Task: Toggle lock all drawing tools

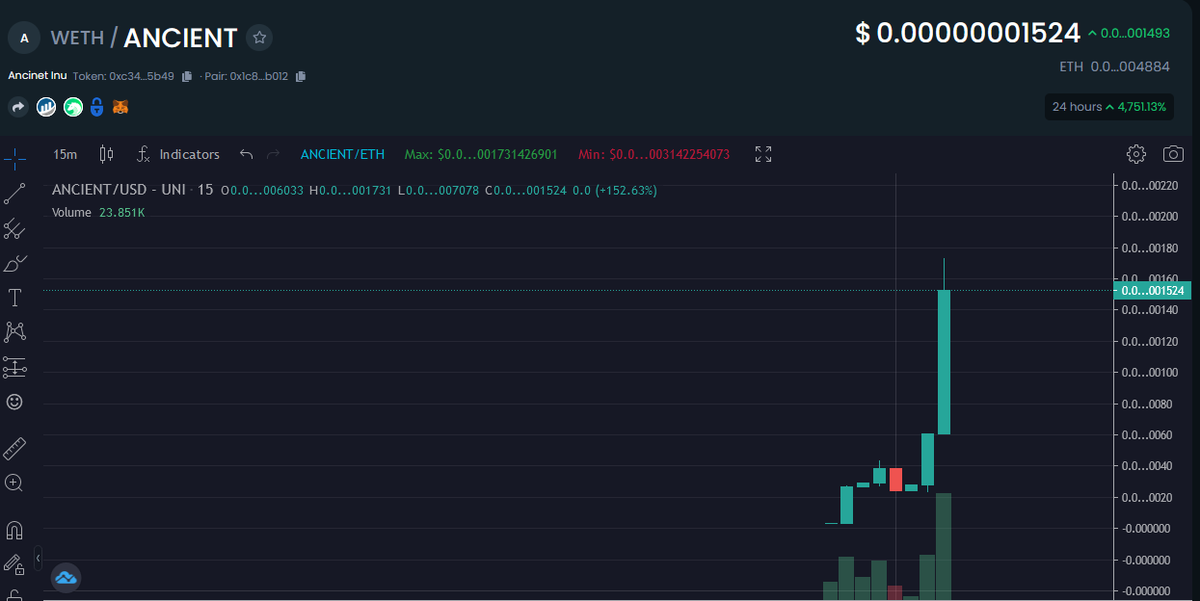Action: point(15,565)
